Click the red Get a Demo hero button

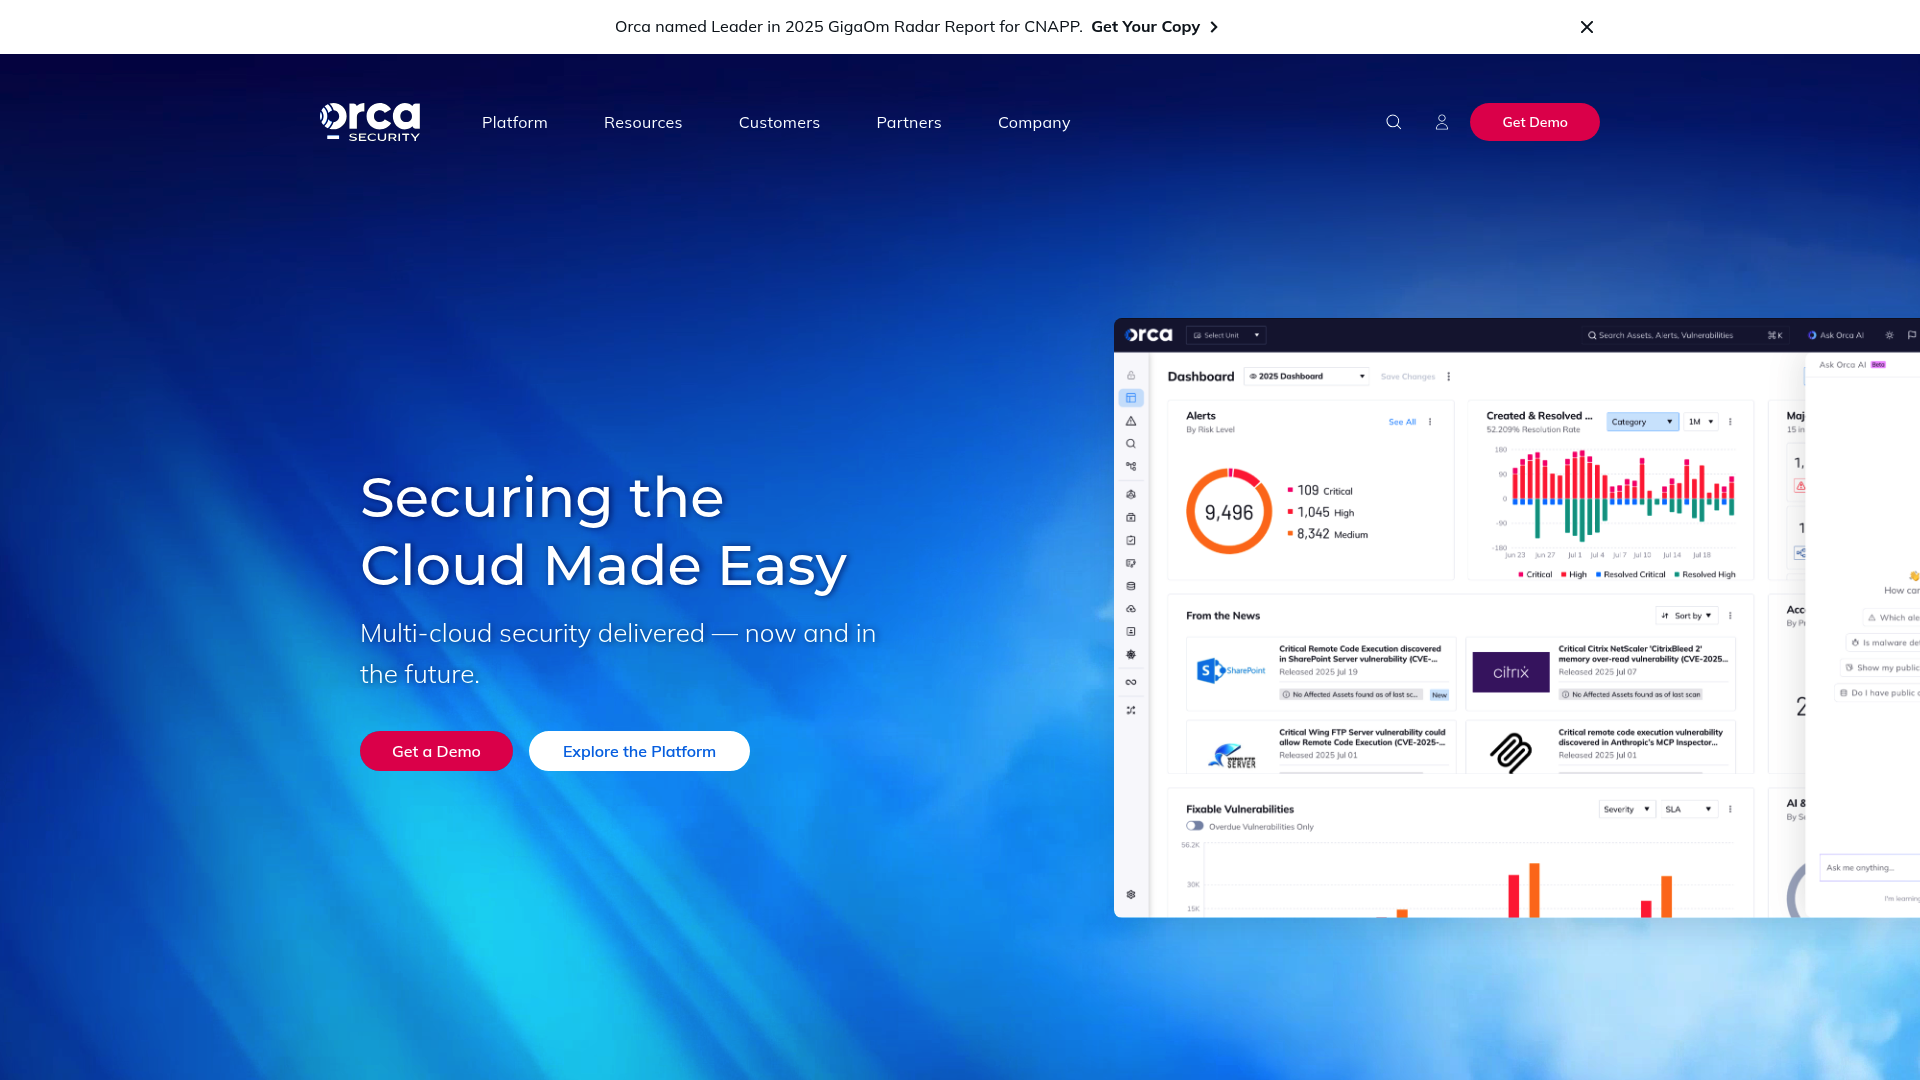(x=436, y=751)
